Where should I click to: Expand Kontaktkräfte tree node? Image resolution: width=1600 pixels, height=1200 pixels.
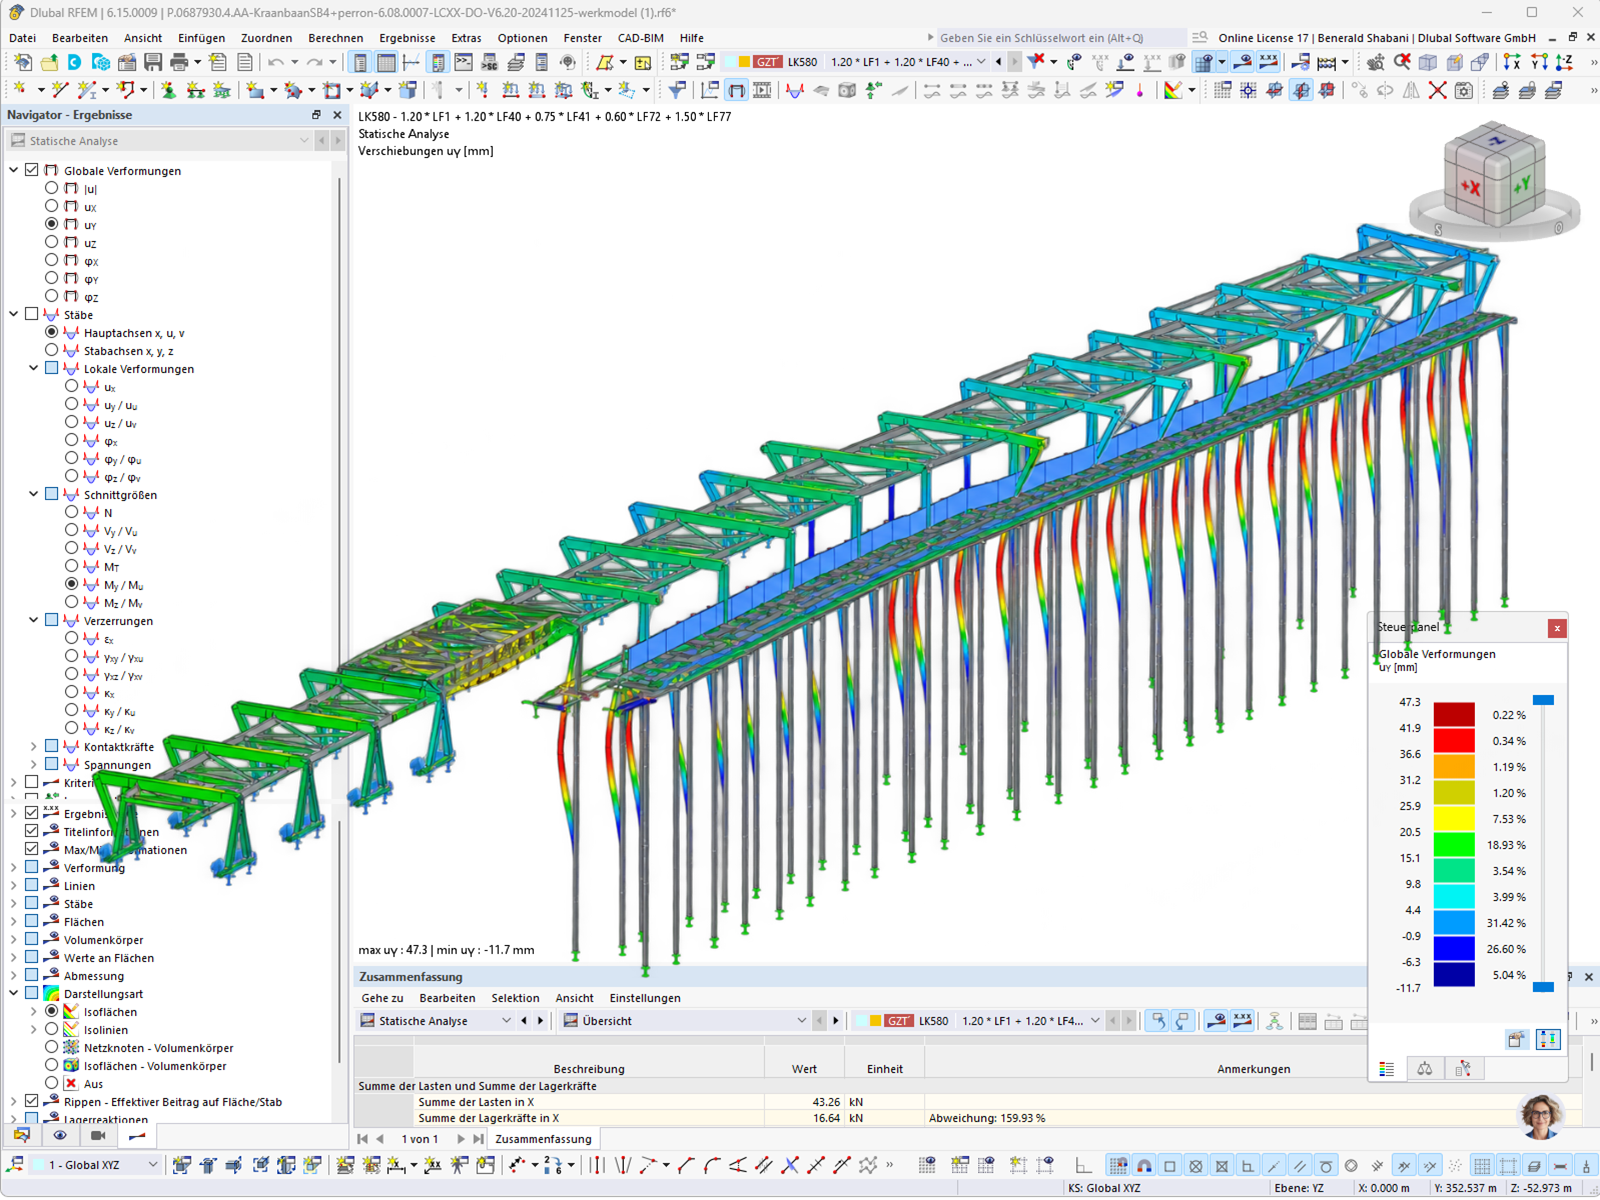tap(33, 746)
